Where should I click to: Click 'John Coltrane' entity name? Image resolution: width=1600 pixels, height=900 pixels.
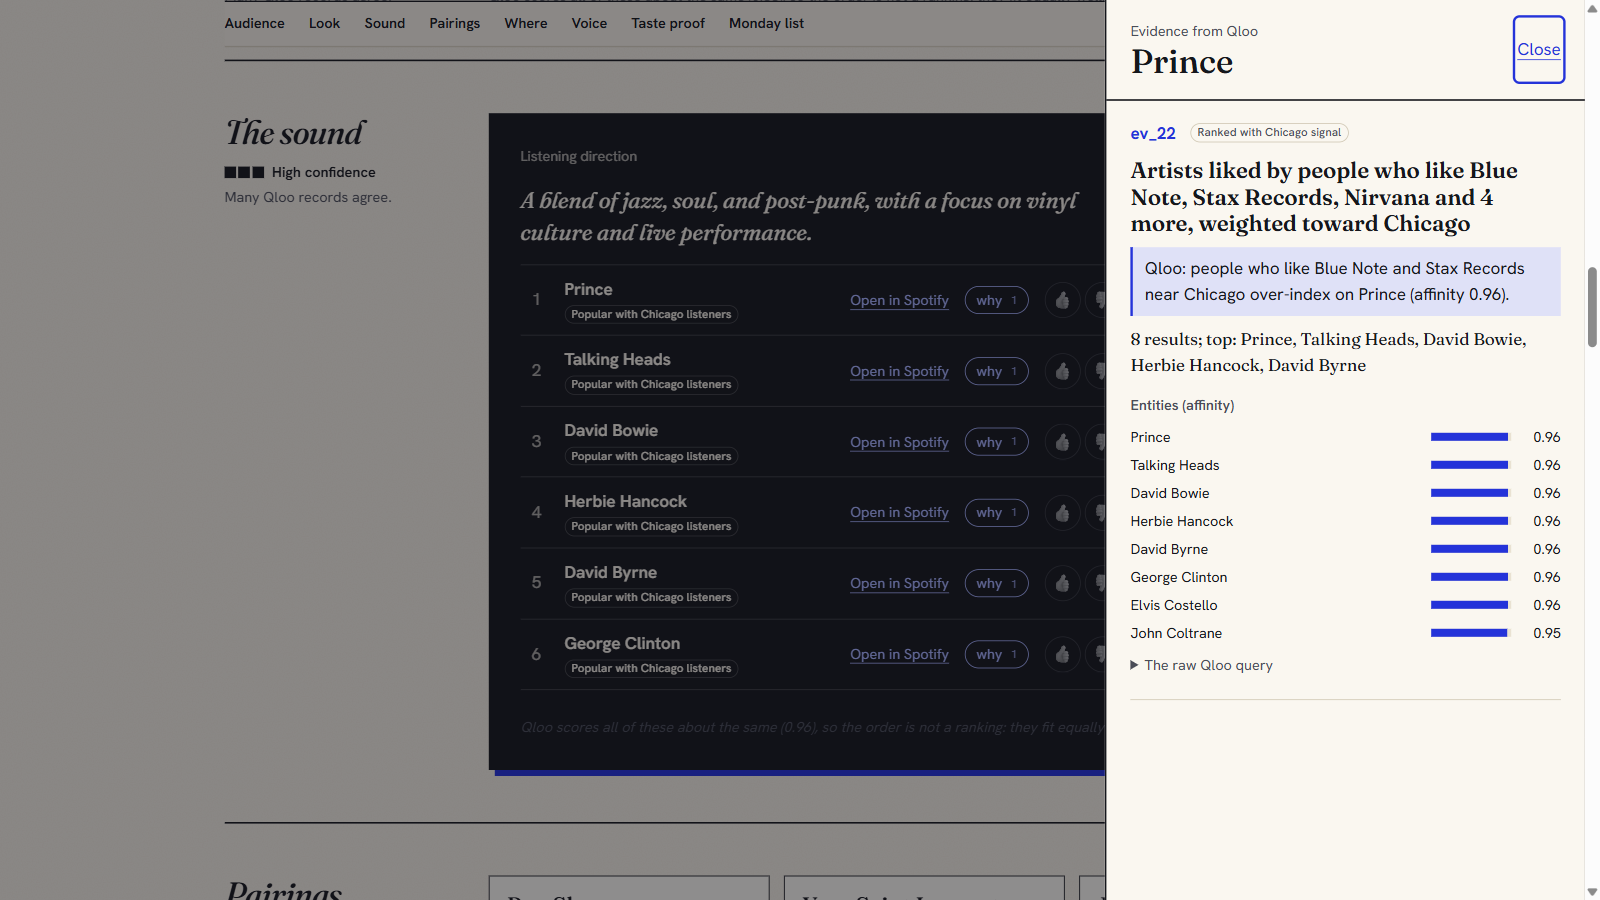point(1176,633)
